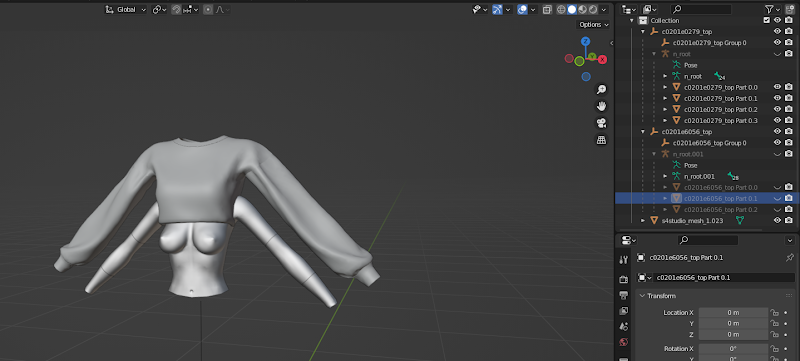
Task: Toggle the camera view icon
Action: (602, 123)
